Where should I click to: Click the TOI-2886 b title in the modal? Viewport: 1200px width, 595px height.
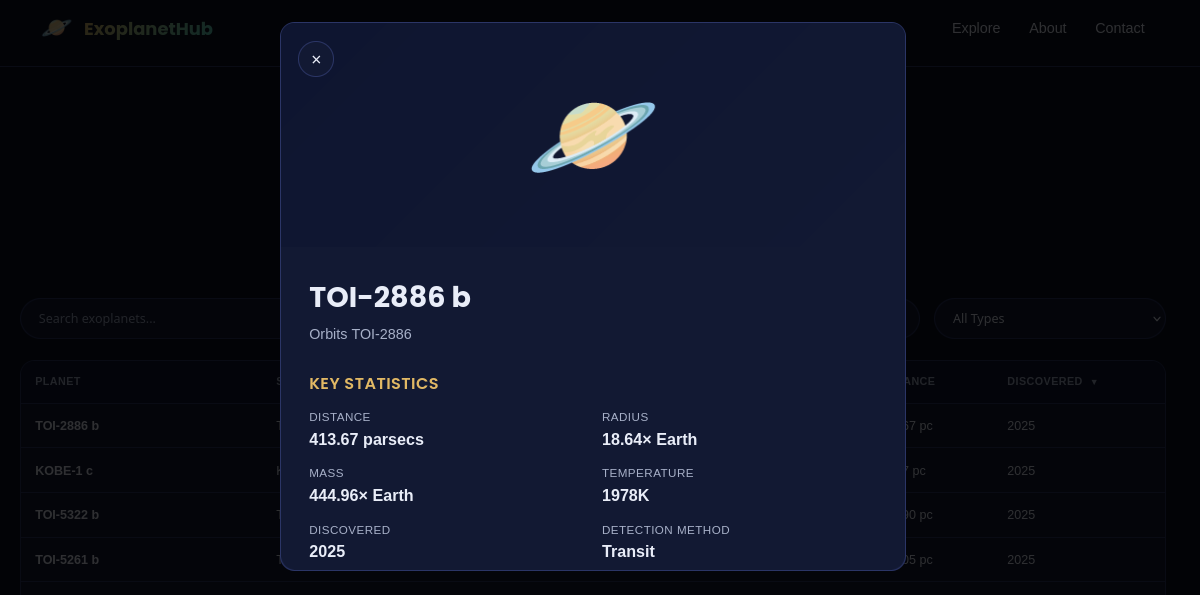click(x=390, y=297)
